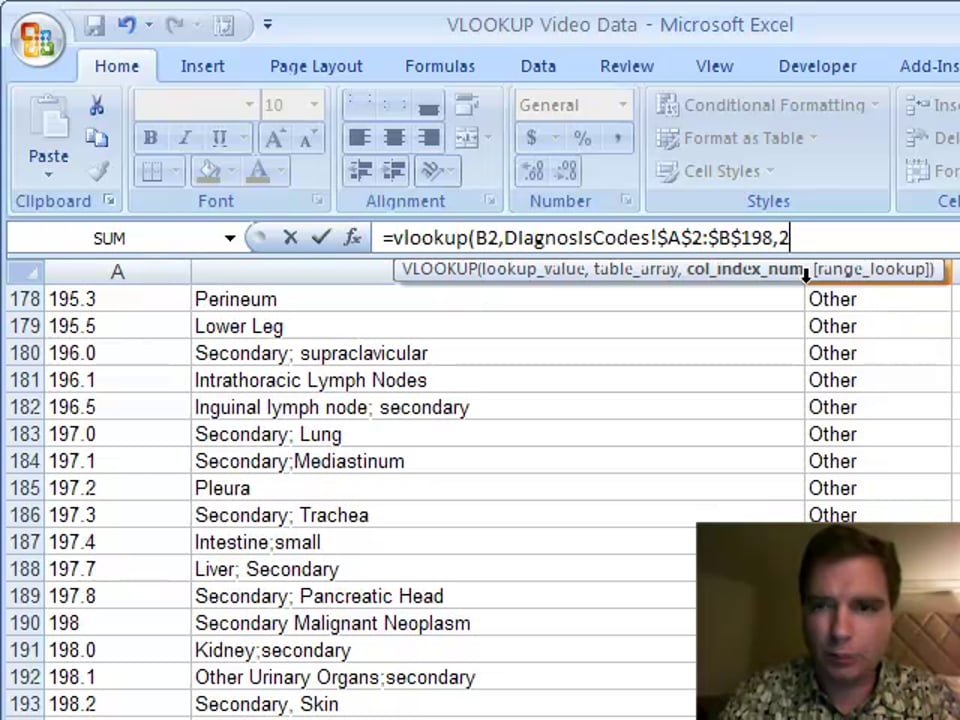This screenshot has height=720, width=960.
Task: Launch the Alignment dialog
Action: coord(490,200)
